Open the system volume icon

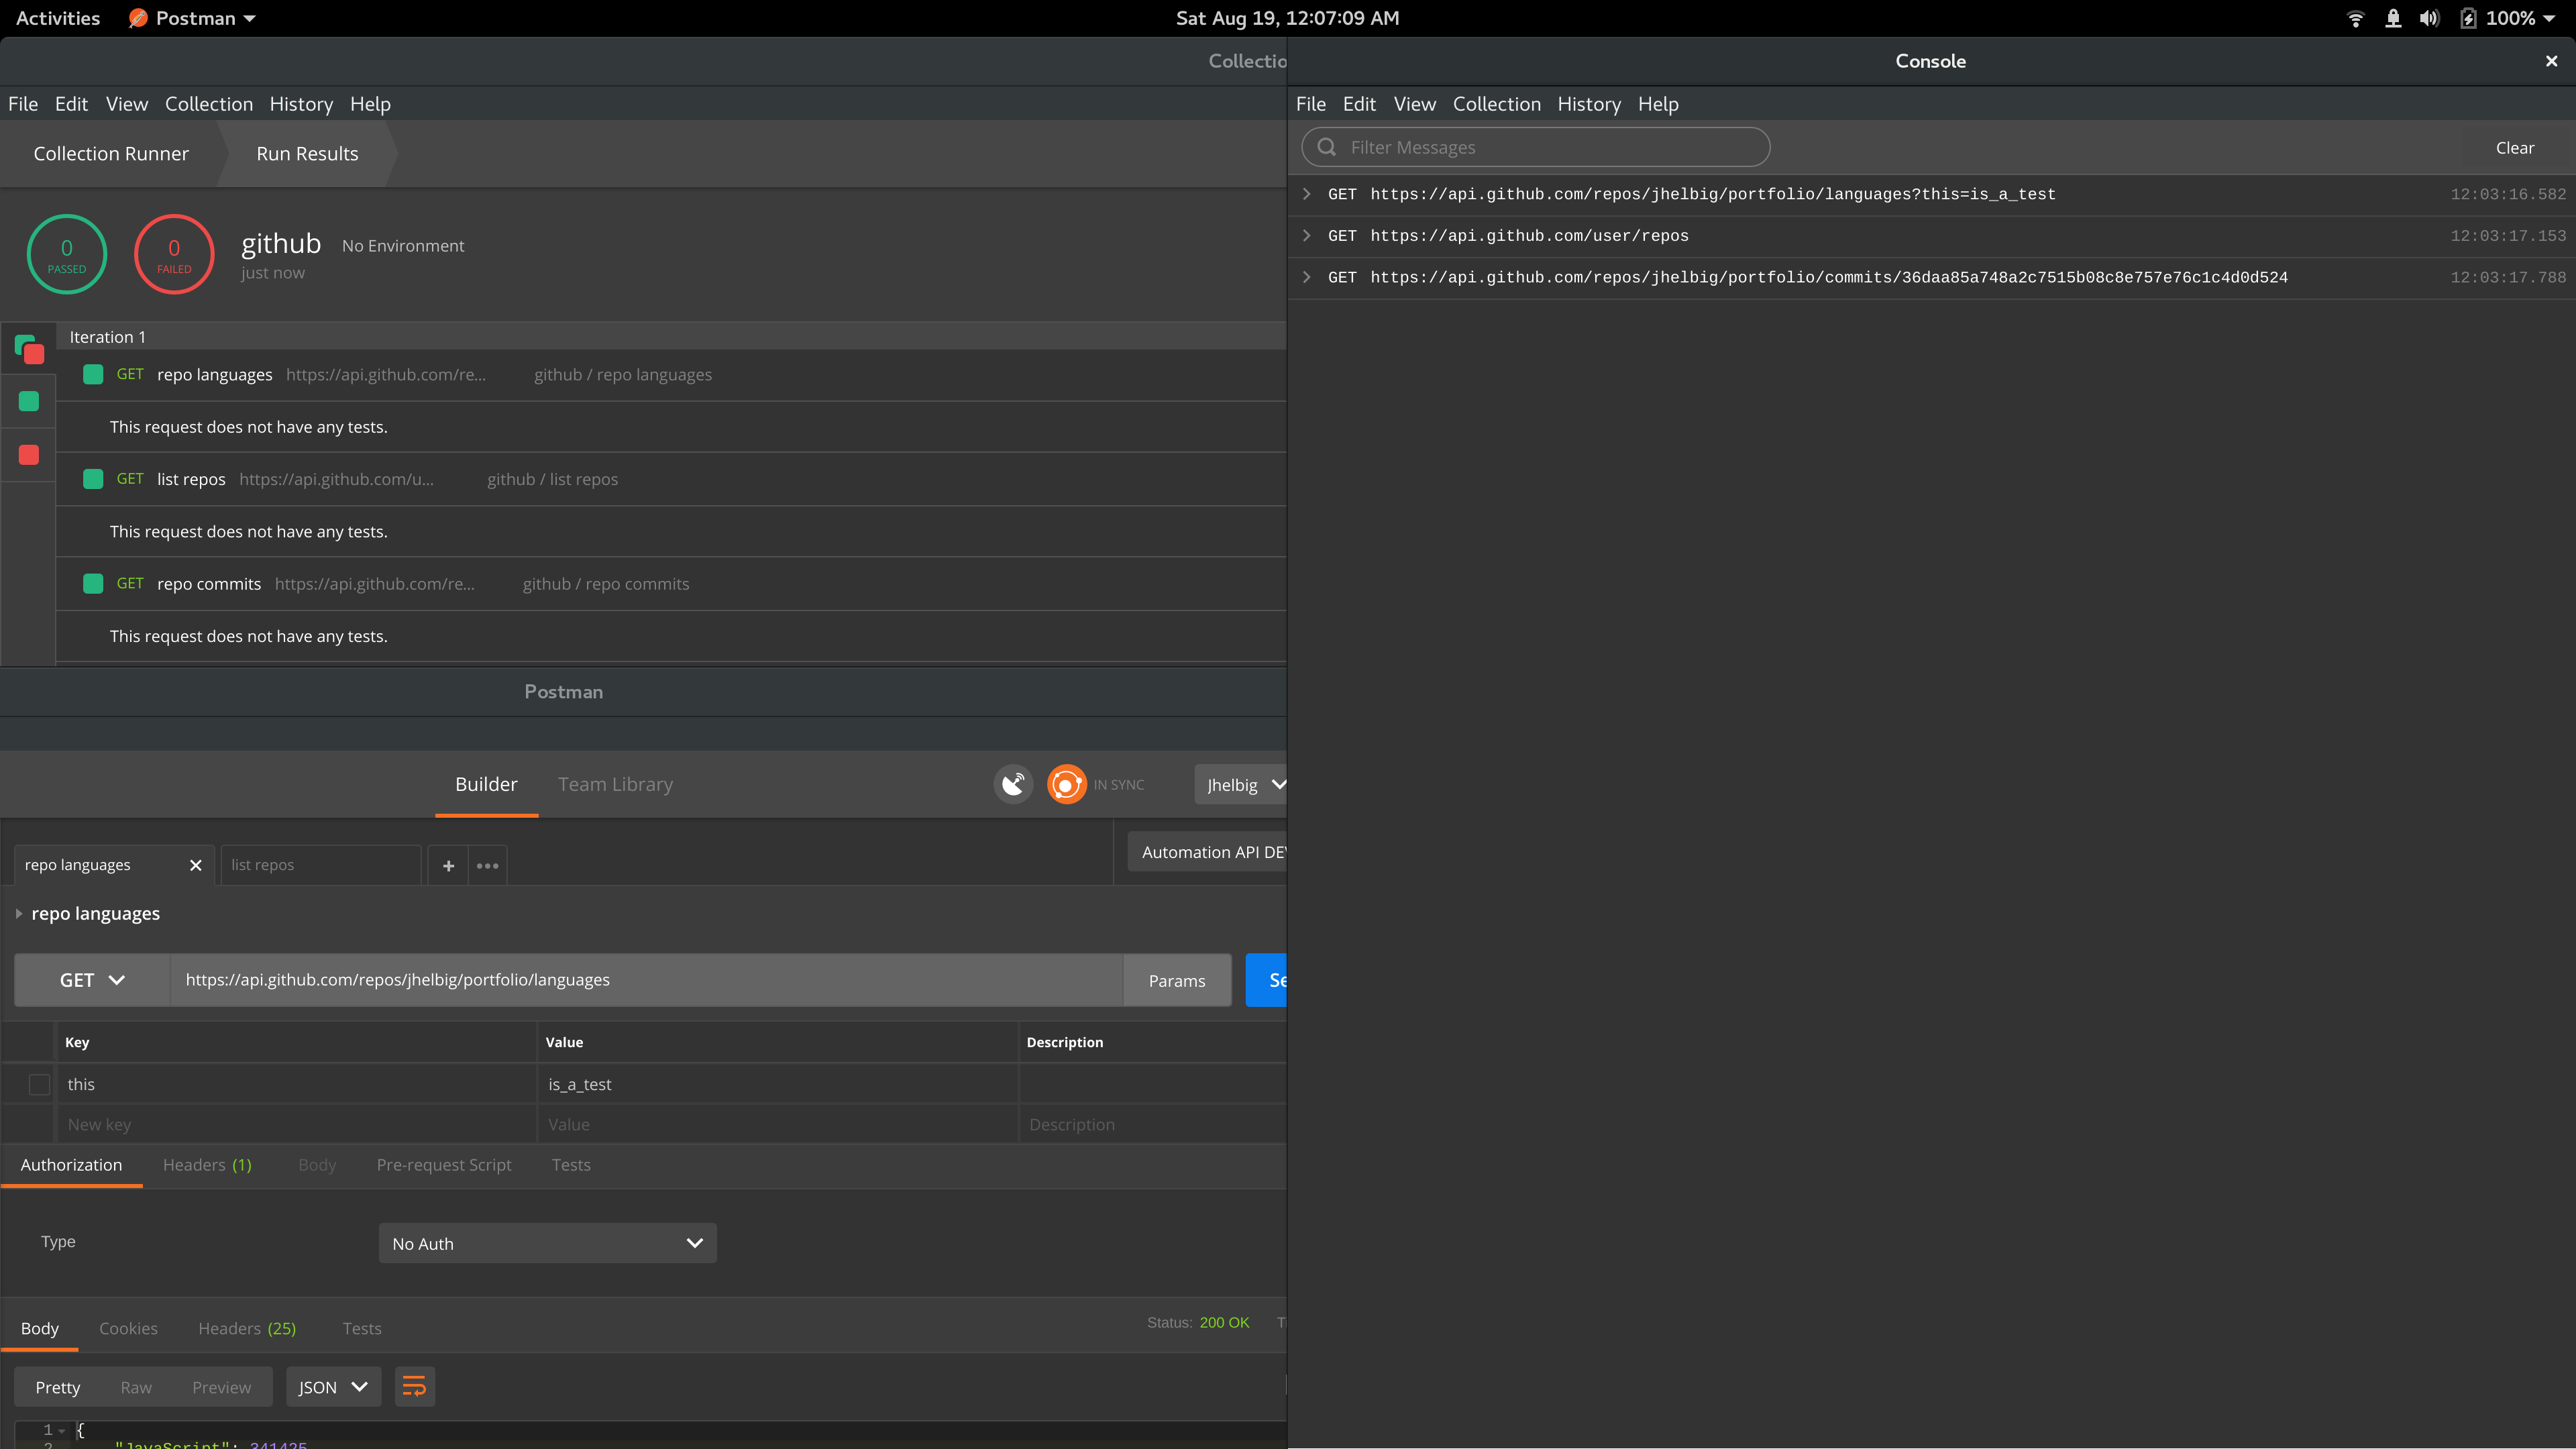pyautogui.click(x=2429, y=18)
